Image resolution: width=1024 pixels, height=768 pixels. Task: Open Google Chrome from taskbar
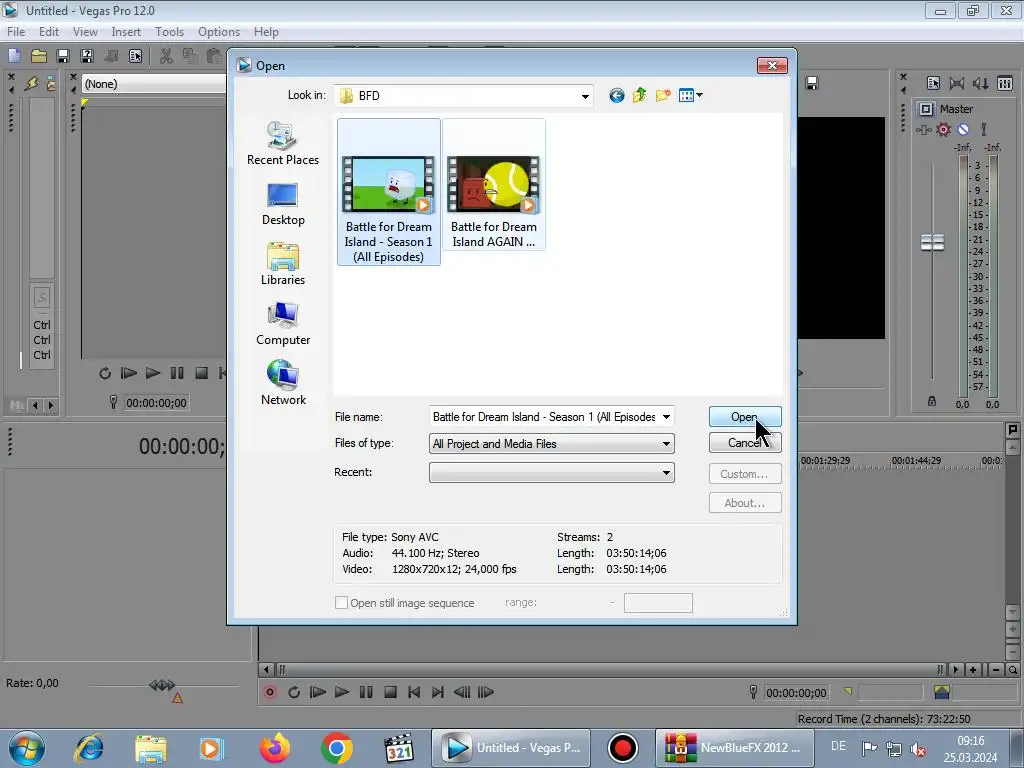(x=336, y=748)
